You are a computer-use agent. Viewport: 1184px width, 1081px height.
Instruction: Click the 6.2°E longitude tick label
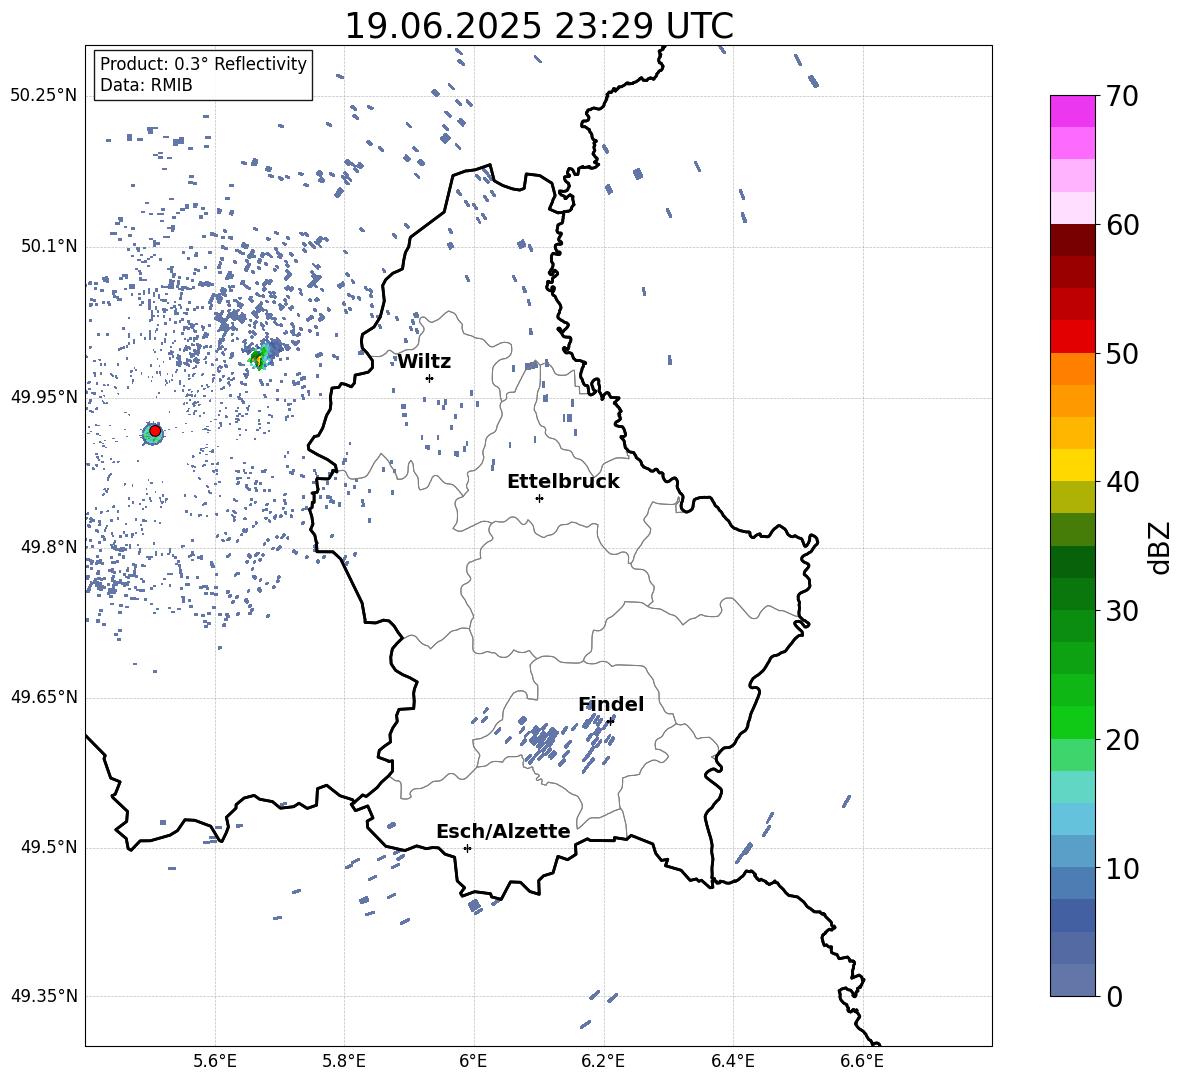tap(603, 1061)
